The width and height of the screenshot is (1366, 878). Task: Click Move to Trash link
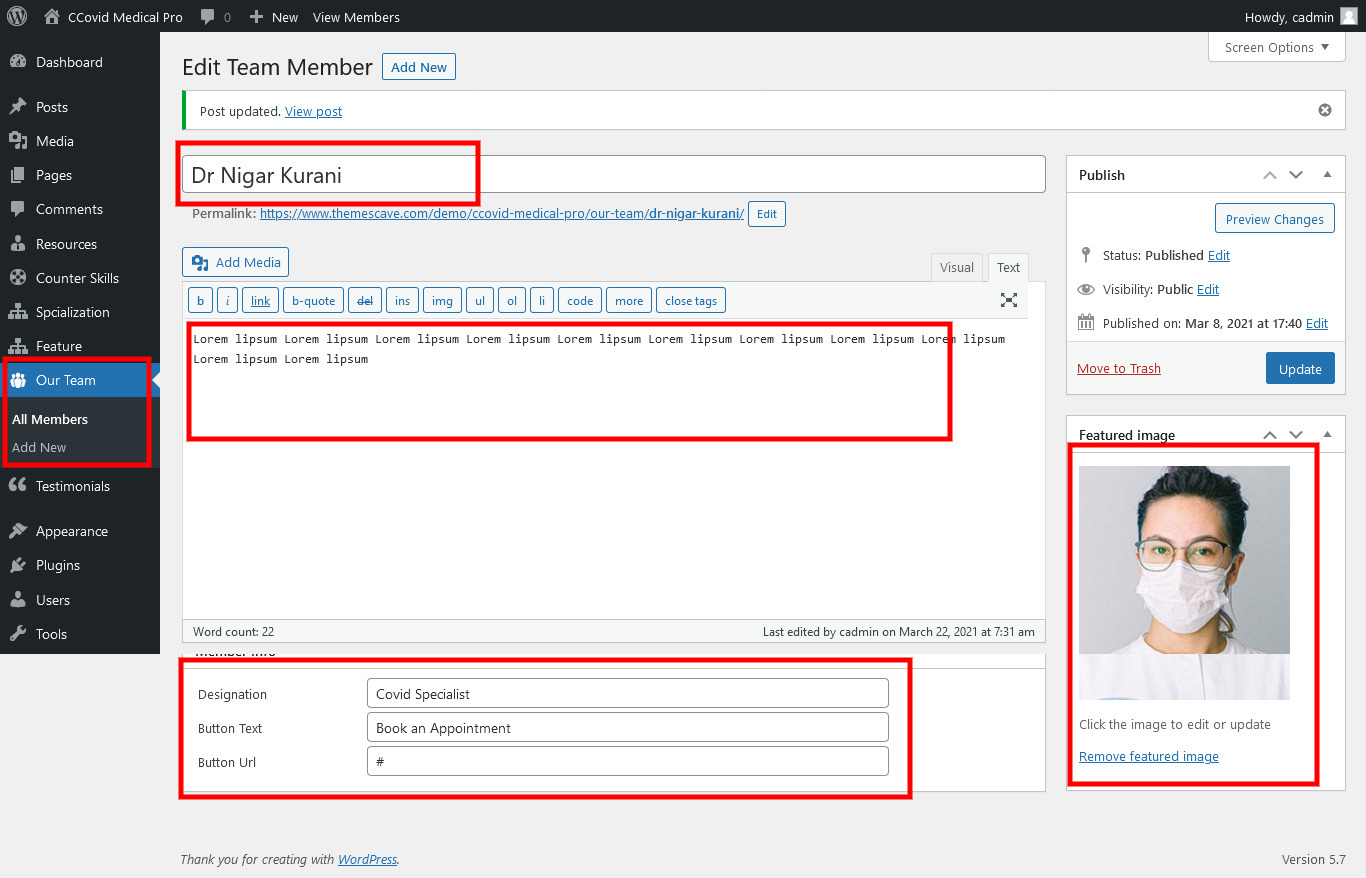tap(1119, 368)
